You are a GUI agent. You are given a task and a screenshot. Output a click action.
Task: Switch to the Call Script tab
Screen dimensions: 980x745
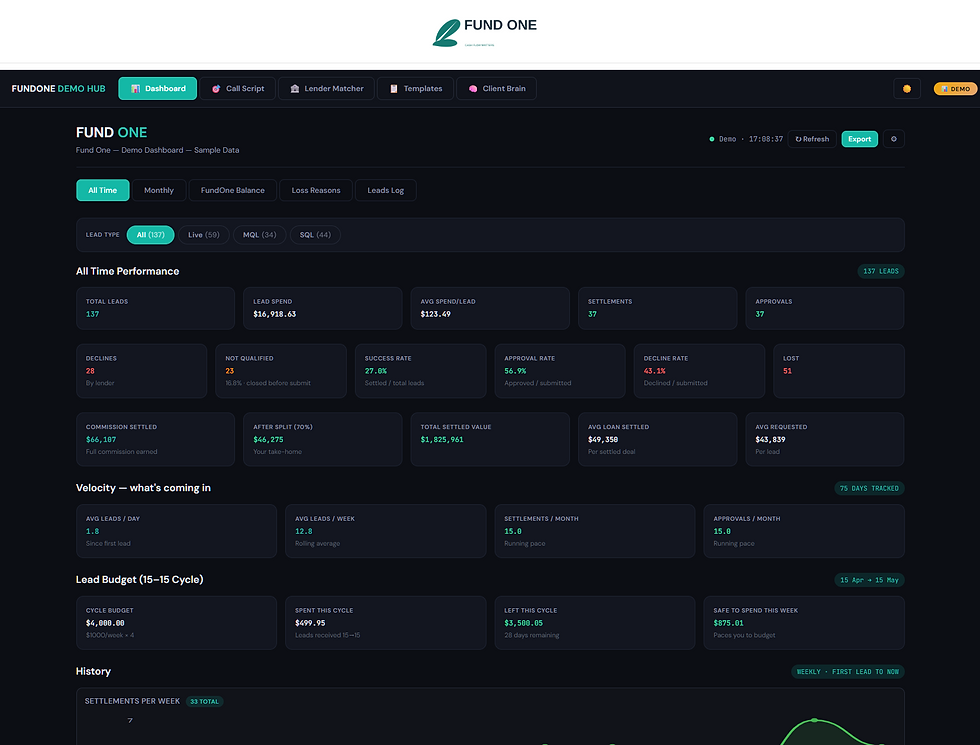pos(238,89)
